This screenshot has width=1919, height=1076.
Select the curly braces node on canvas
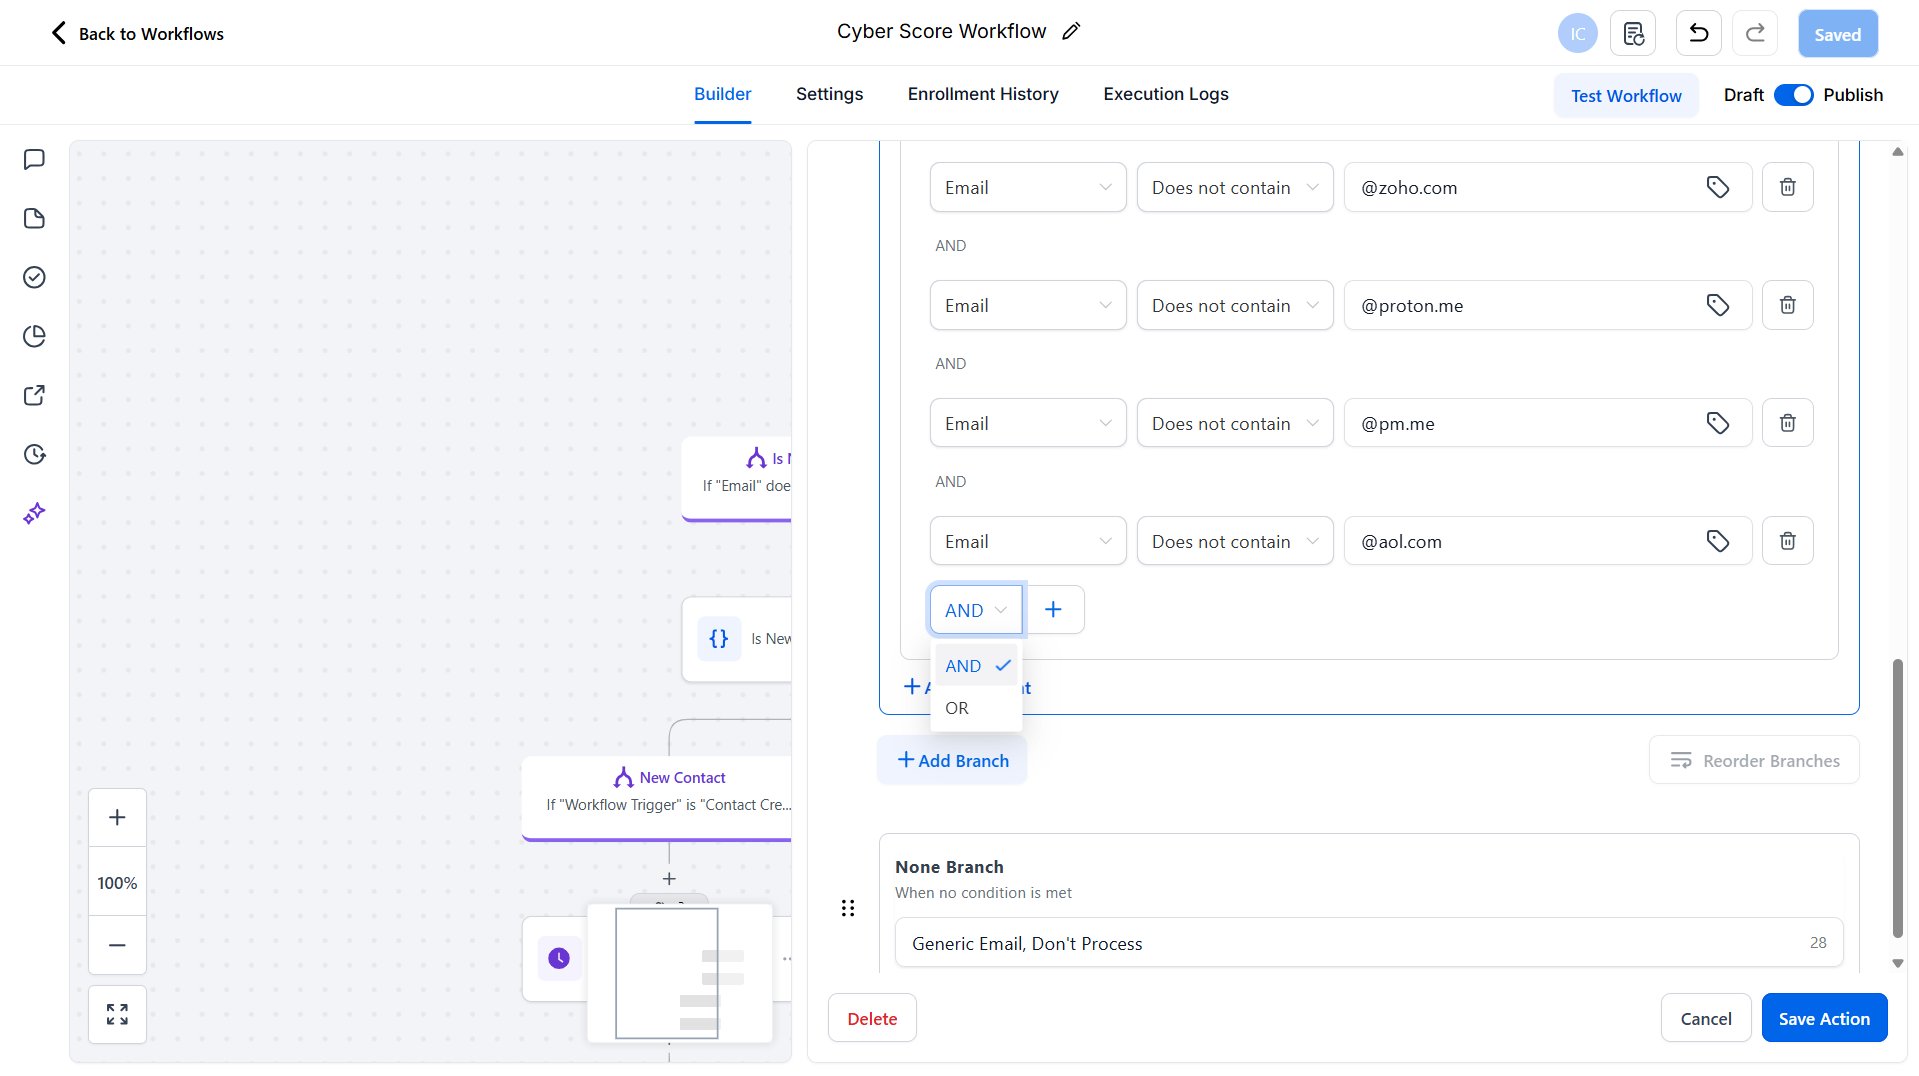coord(737,639)
